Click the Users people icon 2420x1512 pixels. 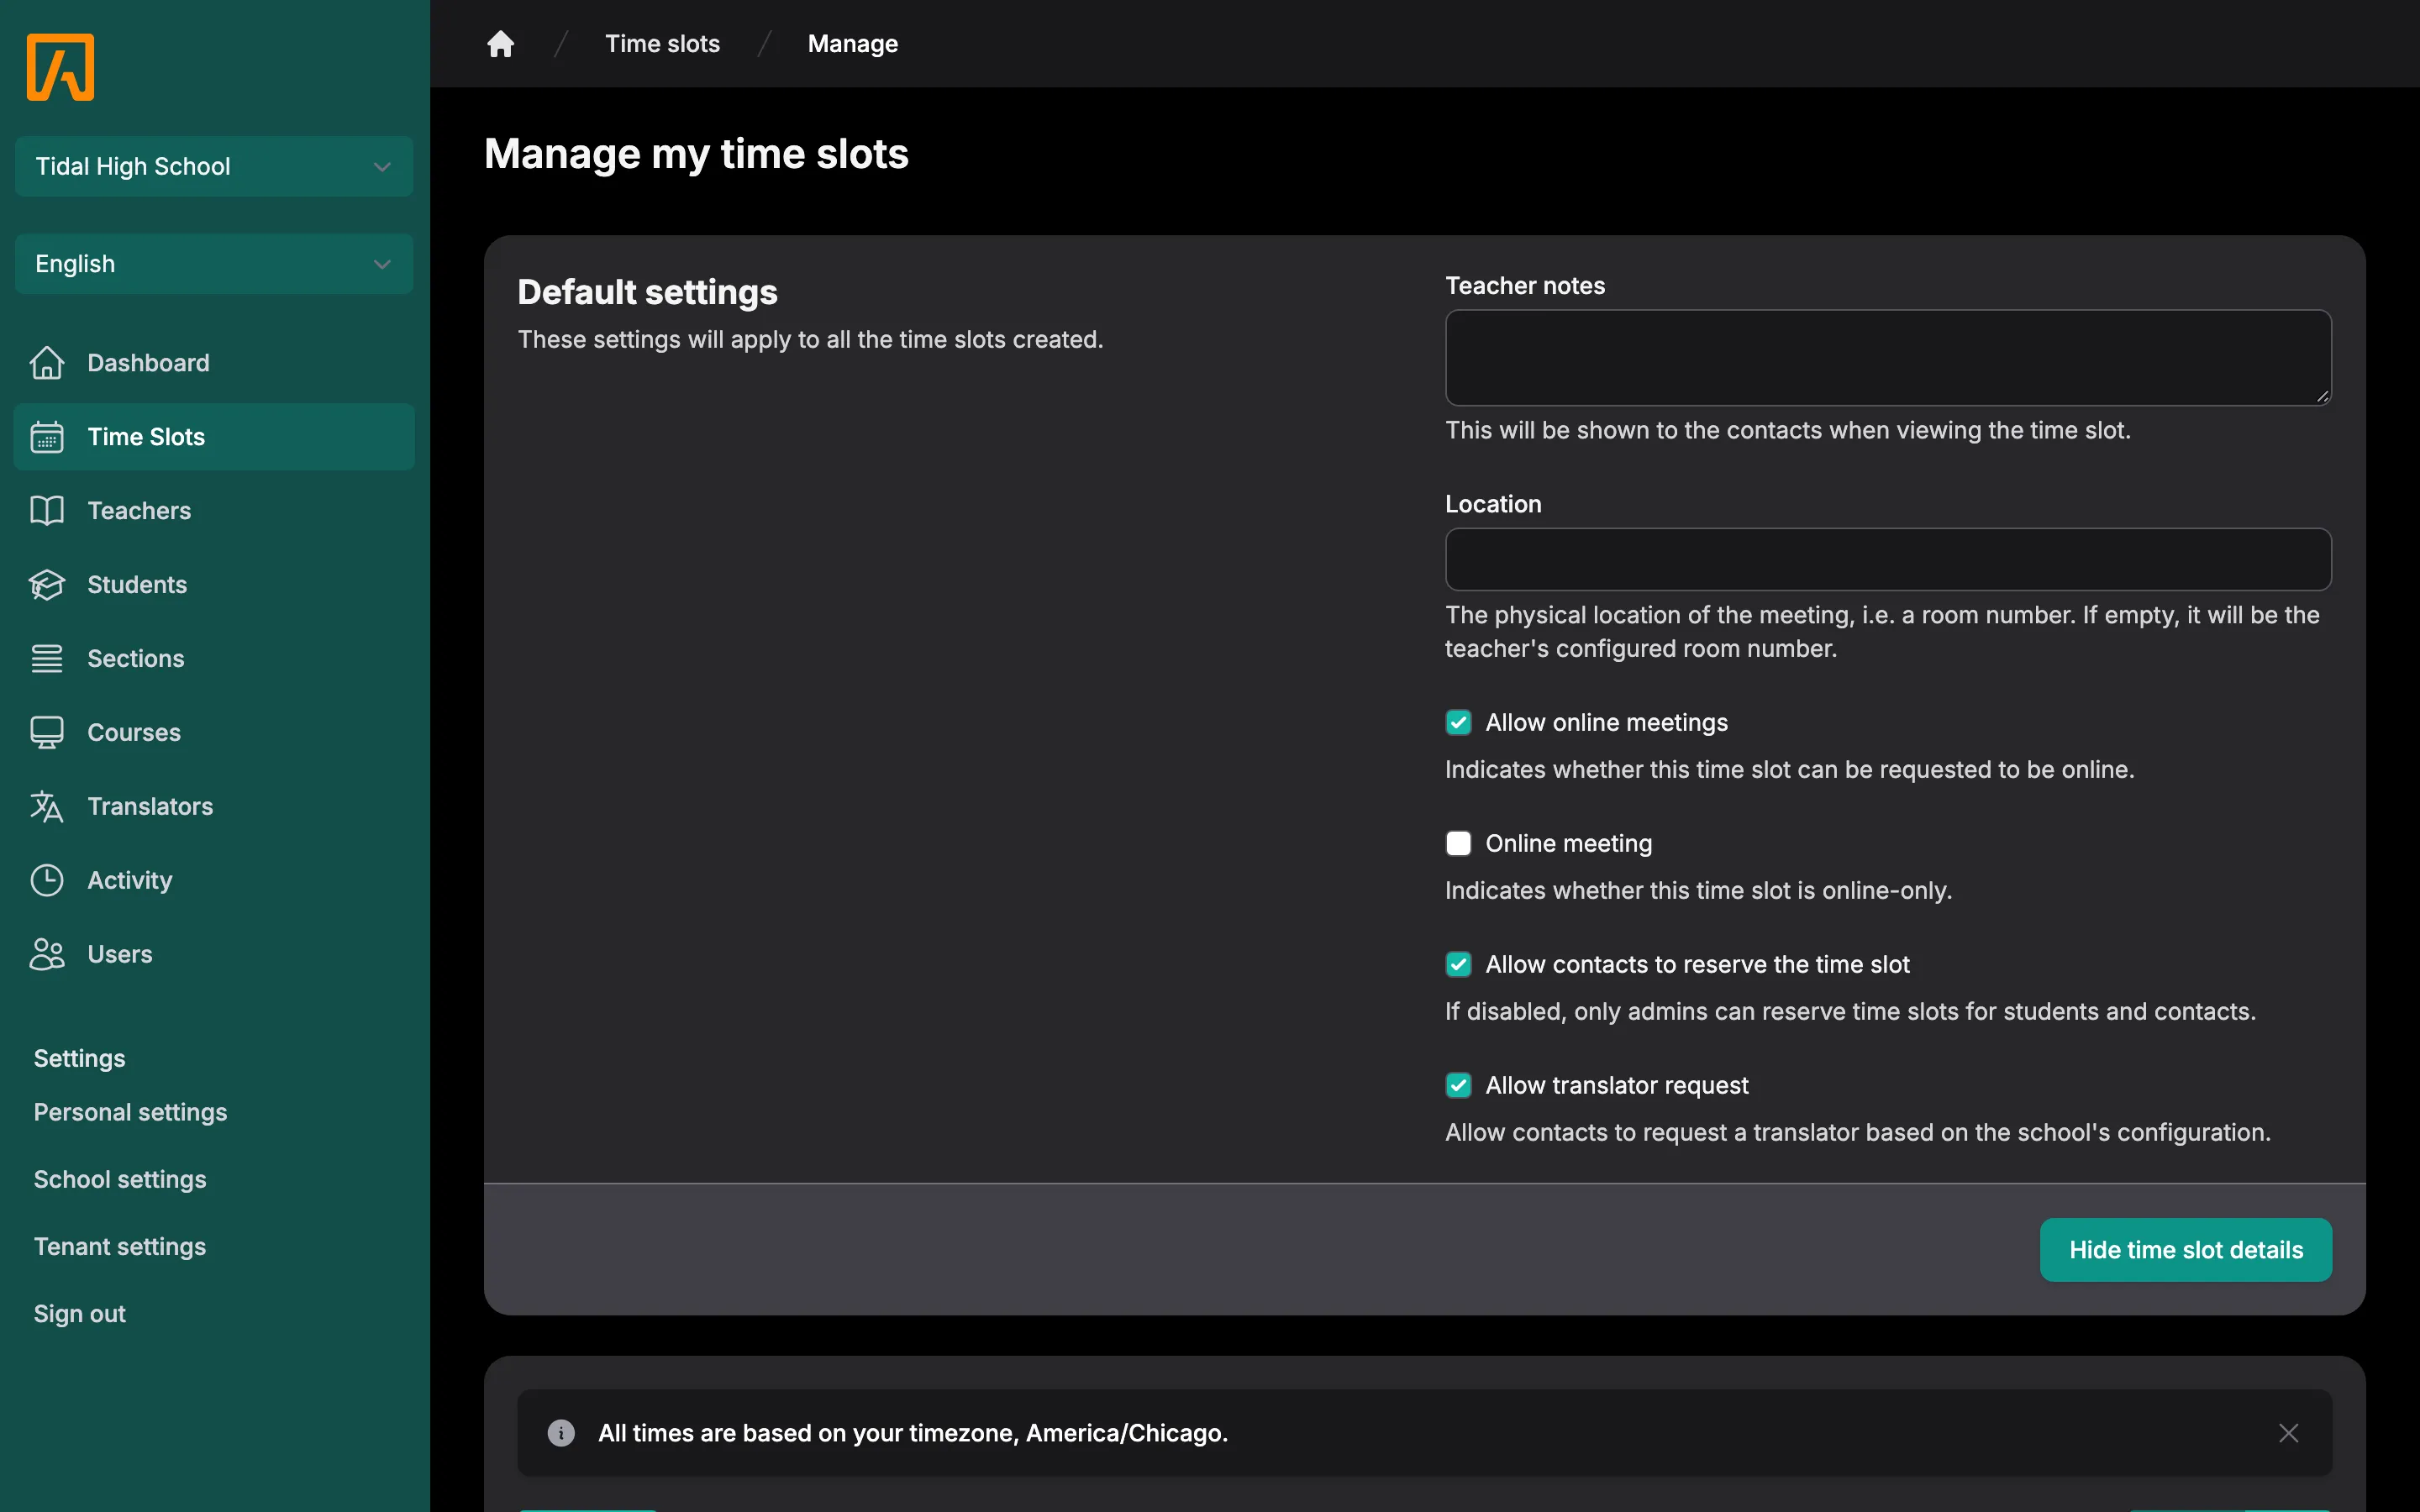coord(46,955)
